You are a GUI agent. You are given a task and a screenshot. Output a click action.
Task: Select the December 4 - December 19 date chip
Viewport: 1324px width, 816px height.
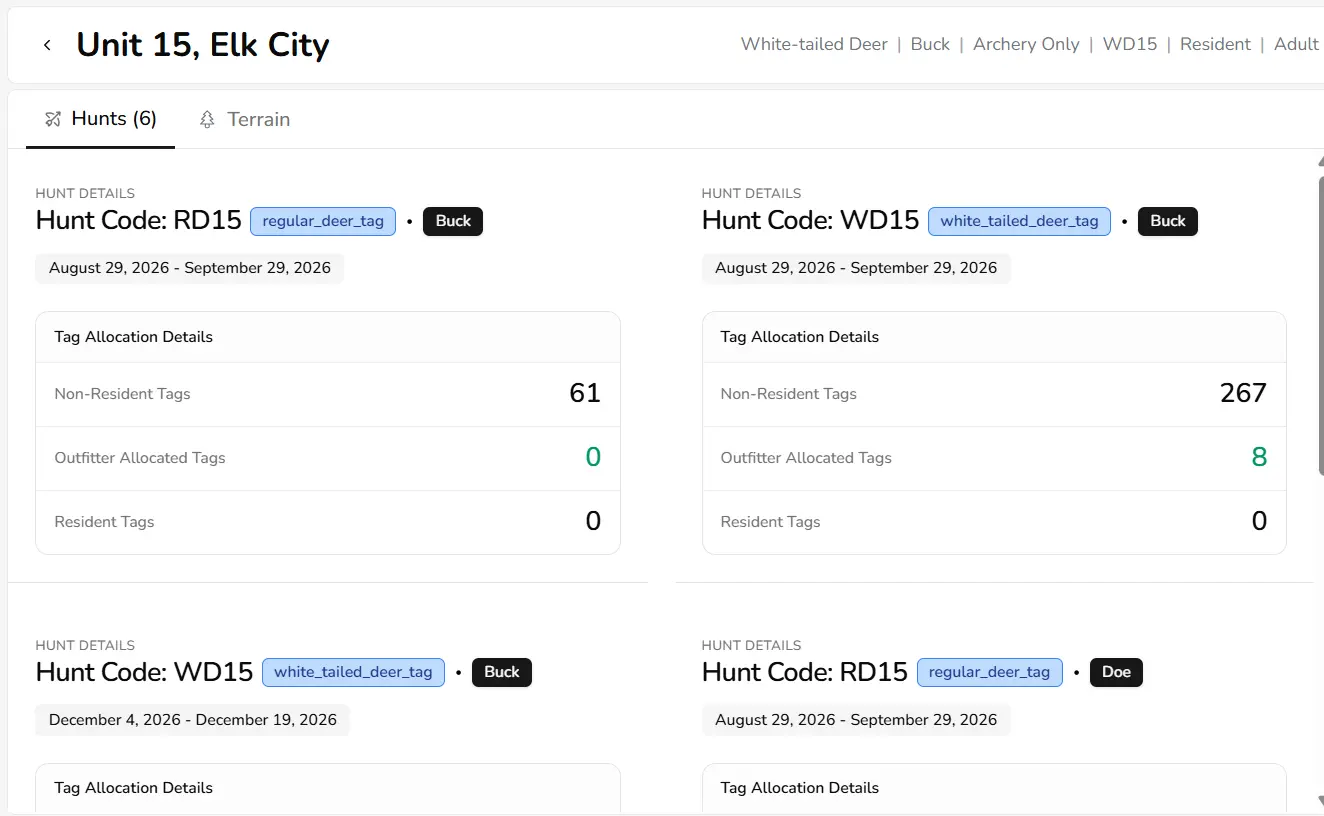(x=193, y=720)
